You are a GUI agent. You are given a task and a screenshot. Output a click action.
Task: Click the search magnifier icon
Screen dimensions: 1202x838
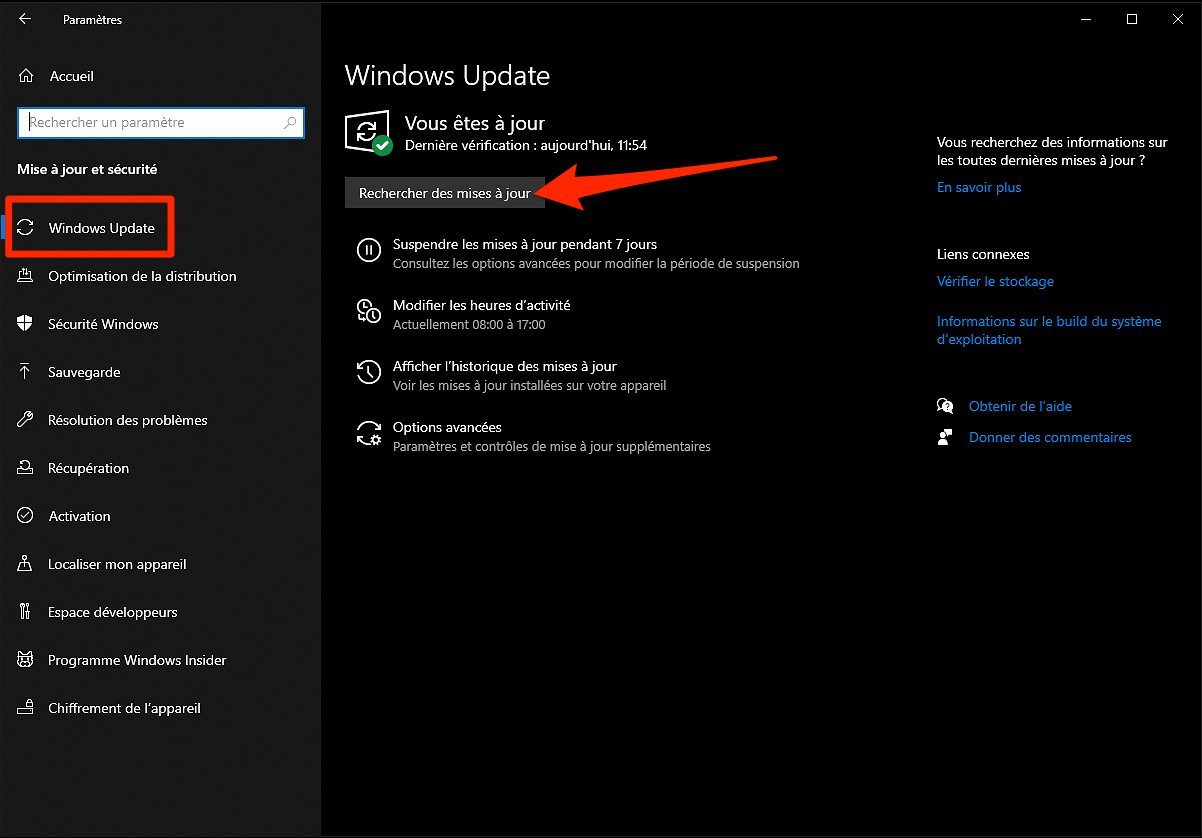pos(290,123)
